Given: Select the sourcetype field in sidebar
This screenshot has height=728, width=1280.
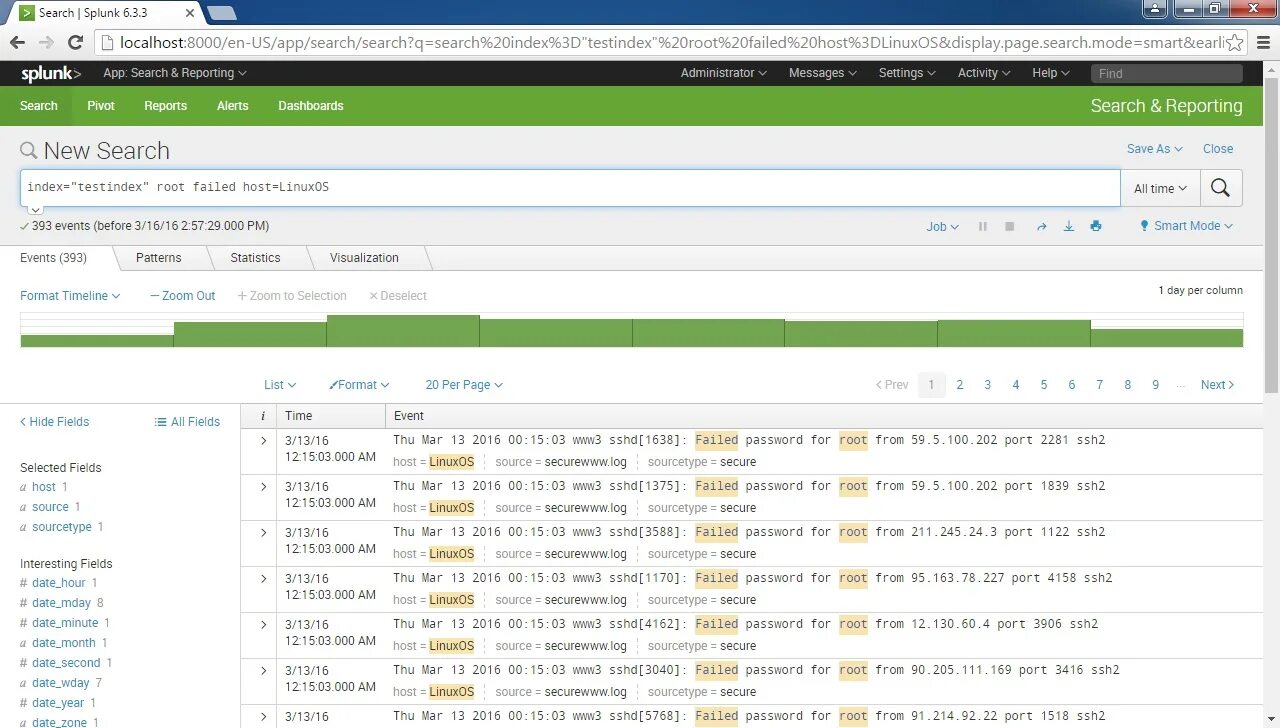Looking at the screenshot, I should pyautogui.click(x=62, y=527).
